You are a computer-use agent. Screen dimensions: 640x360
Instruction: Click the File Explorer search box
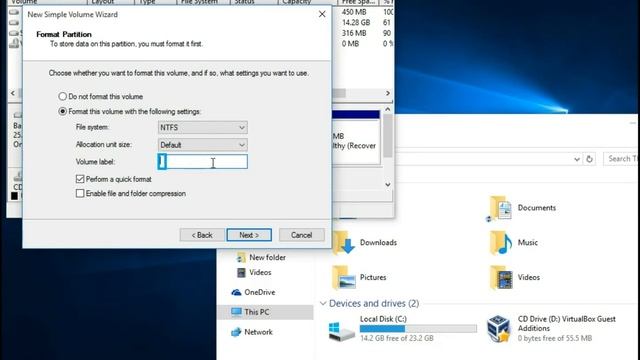(621, 159)
